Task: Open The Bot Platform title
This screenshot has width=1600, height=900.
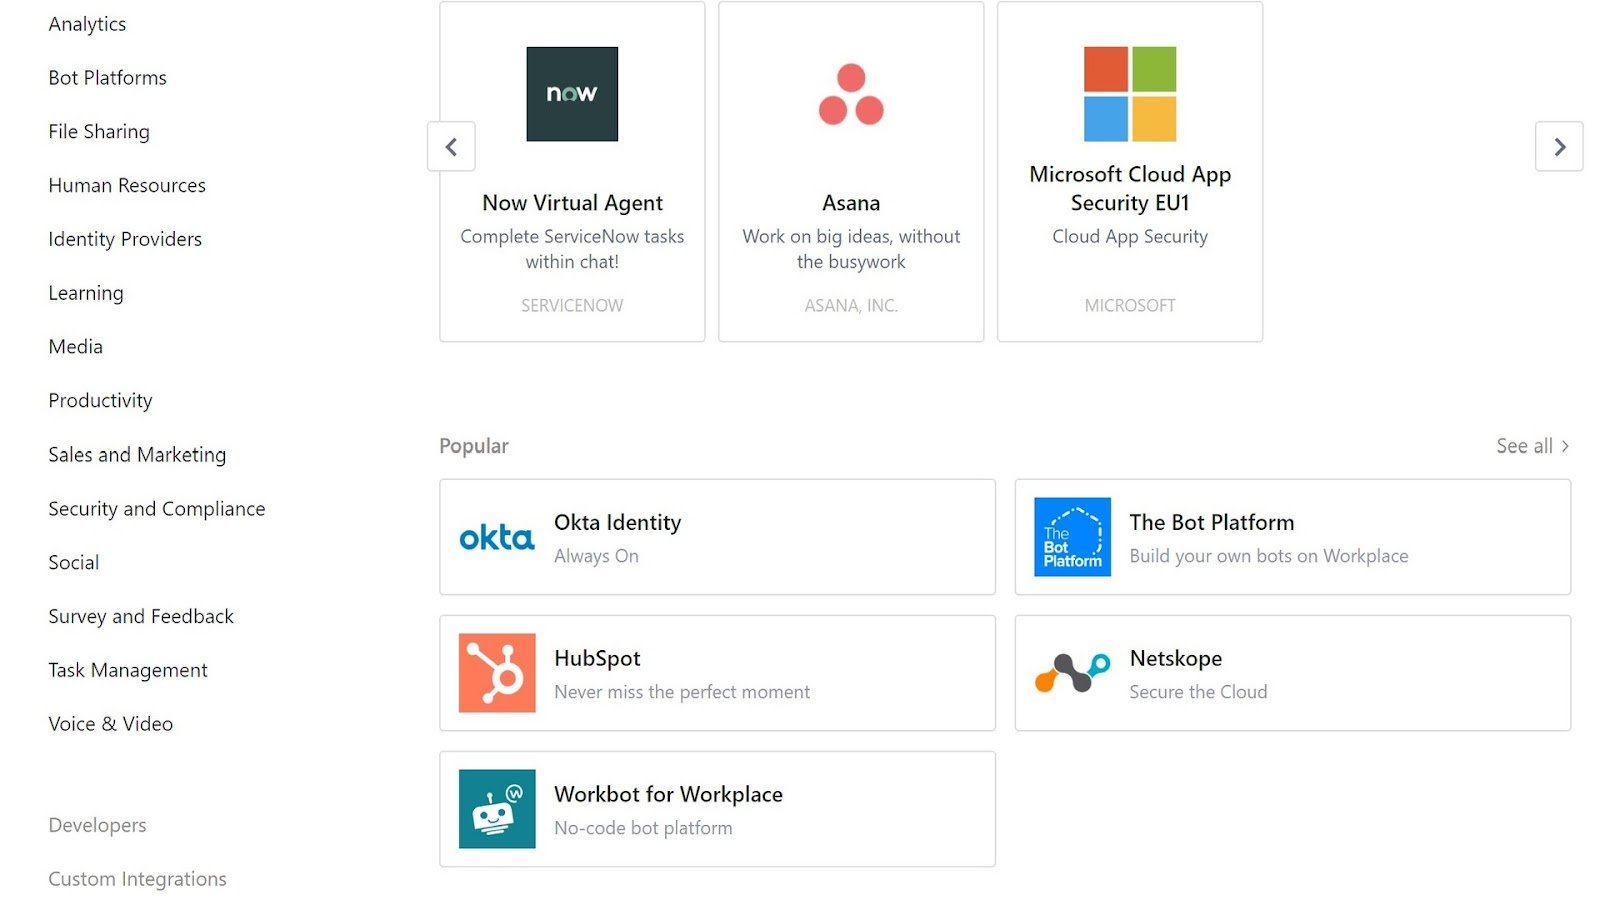Action: [x=1212, y=522]
